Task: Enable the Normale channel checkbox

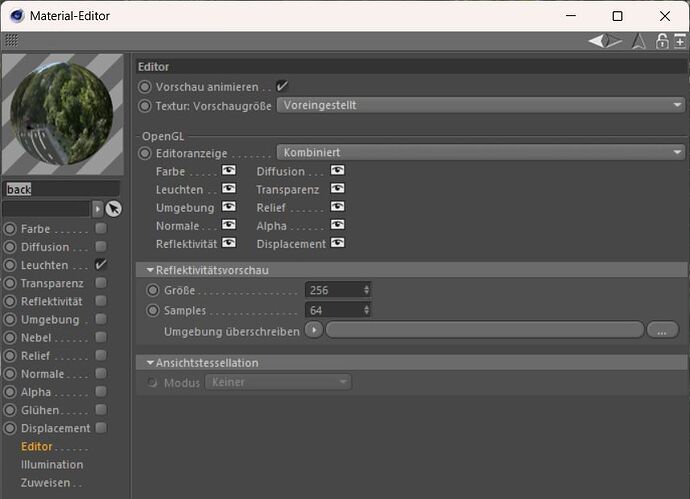Action: coord(101,373)
